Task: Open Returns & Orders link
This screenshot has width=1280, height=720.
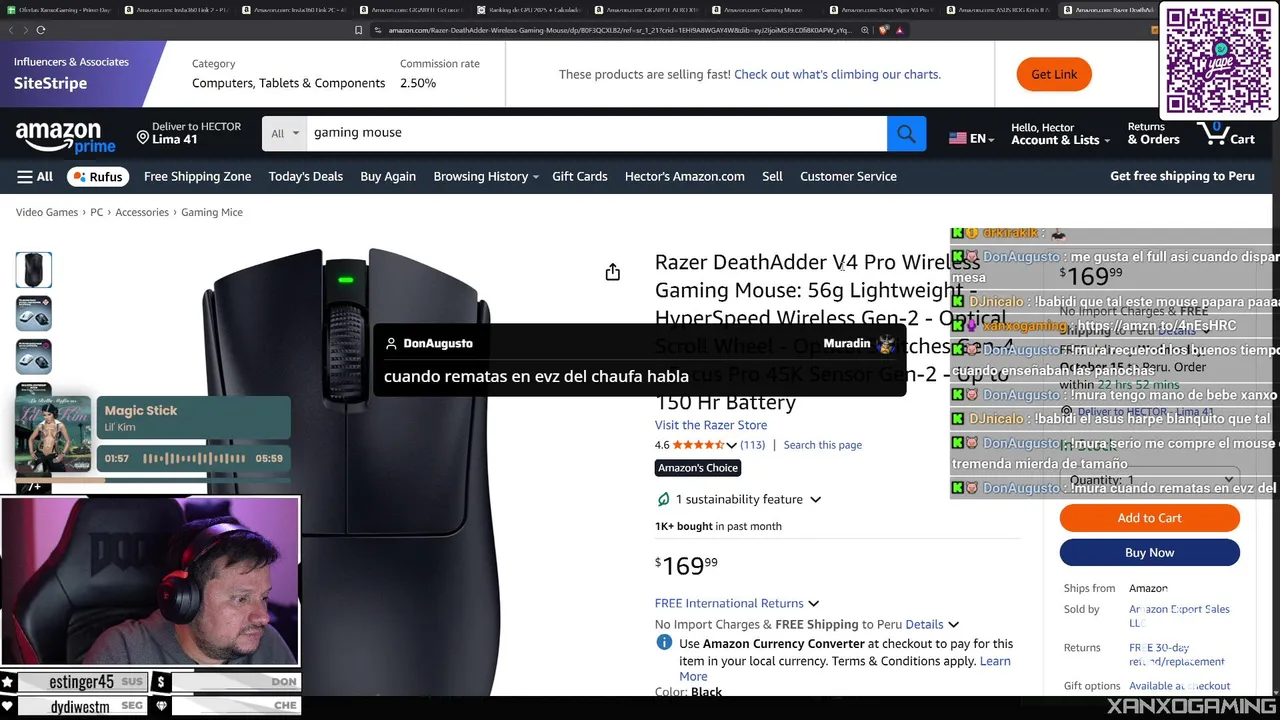Action: tap(1154, 134)
